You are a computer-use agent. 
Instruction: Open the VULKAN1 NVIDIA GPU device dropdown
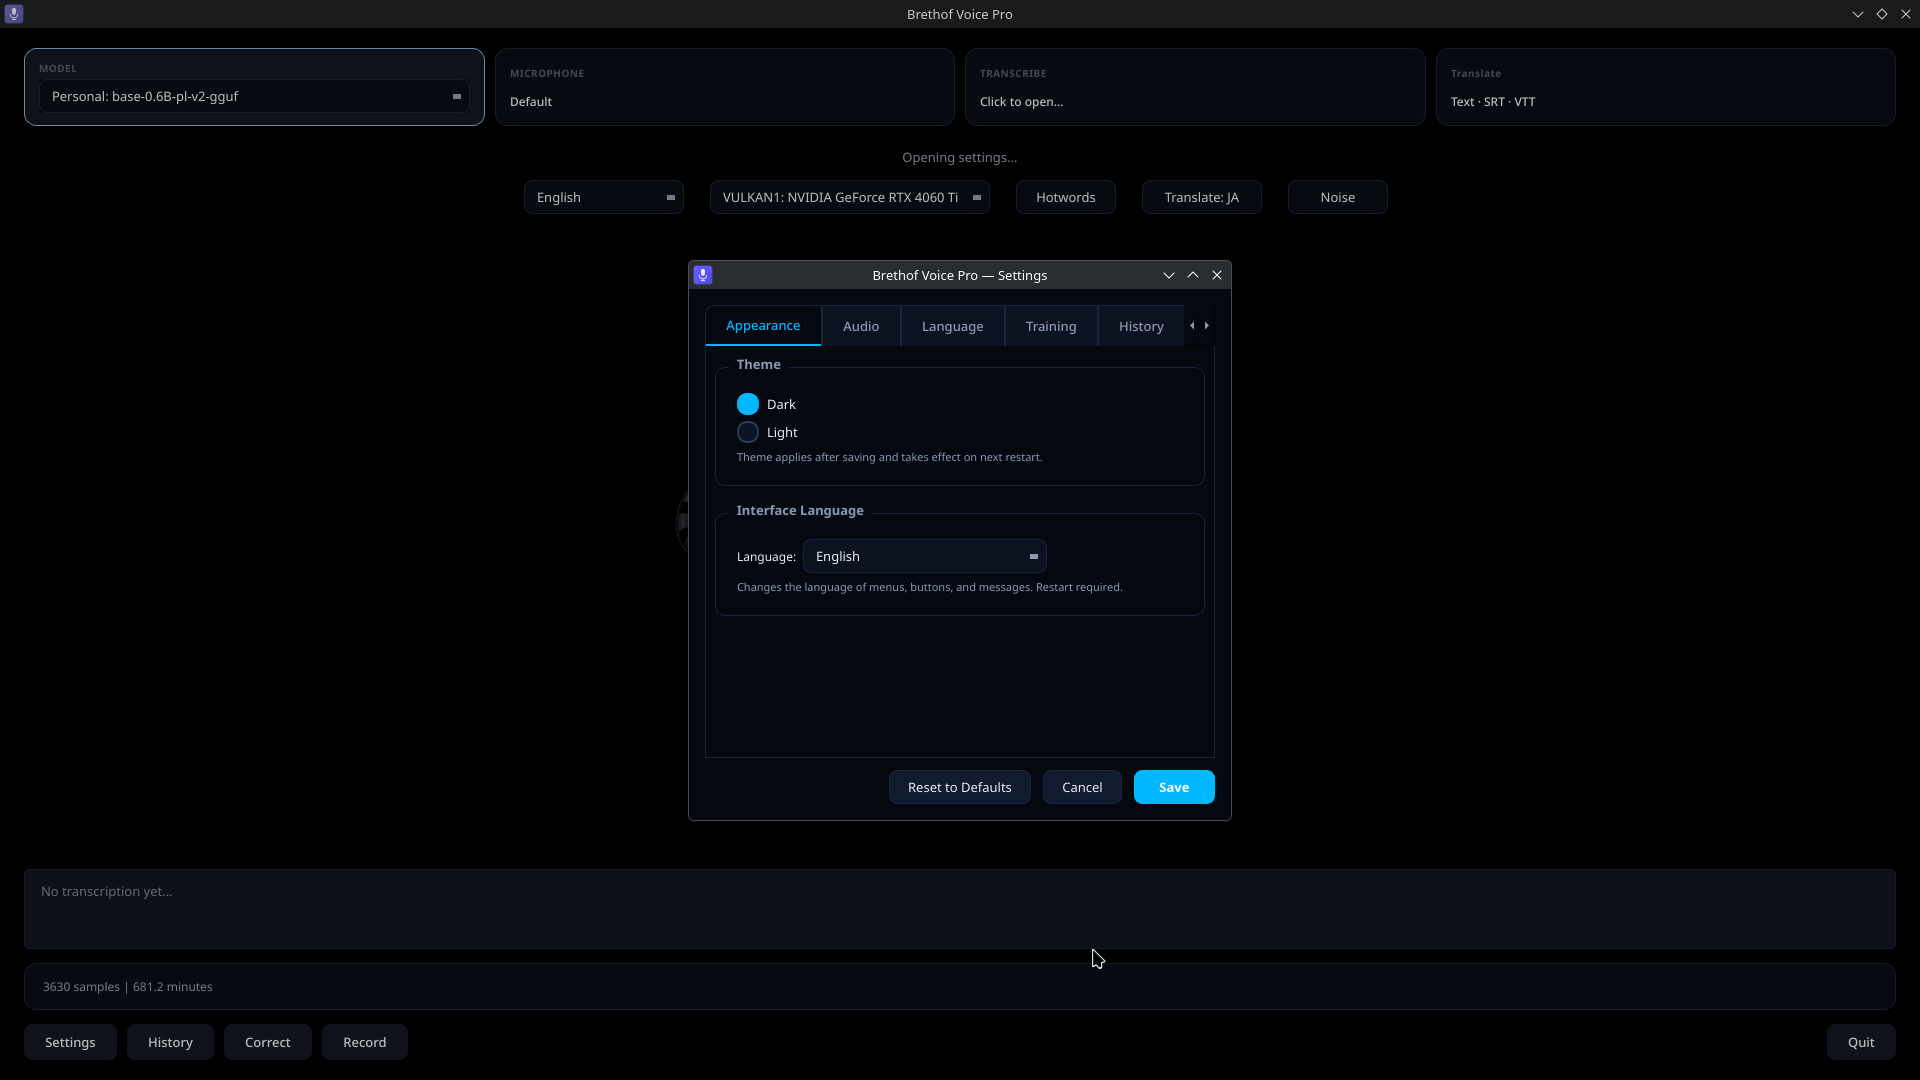click(850, 197)
